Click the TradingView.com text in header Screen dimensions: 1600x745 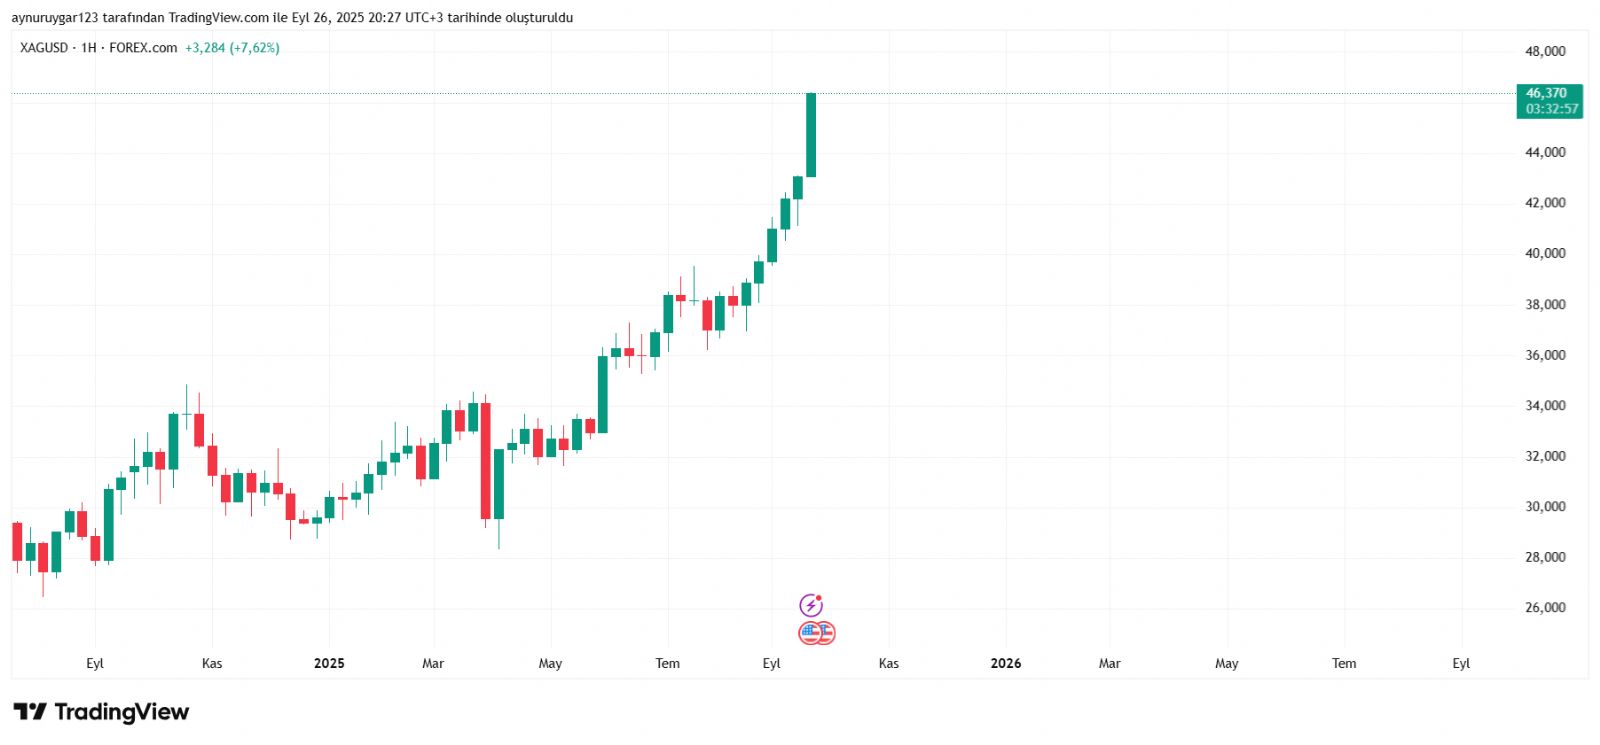218,18
